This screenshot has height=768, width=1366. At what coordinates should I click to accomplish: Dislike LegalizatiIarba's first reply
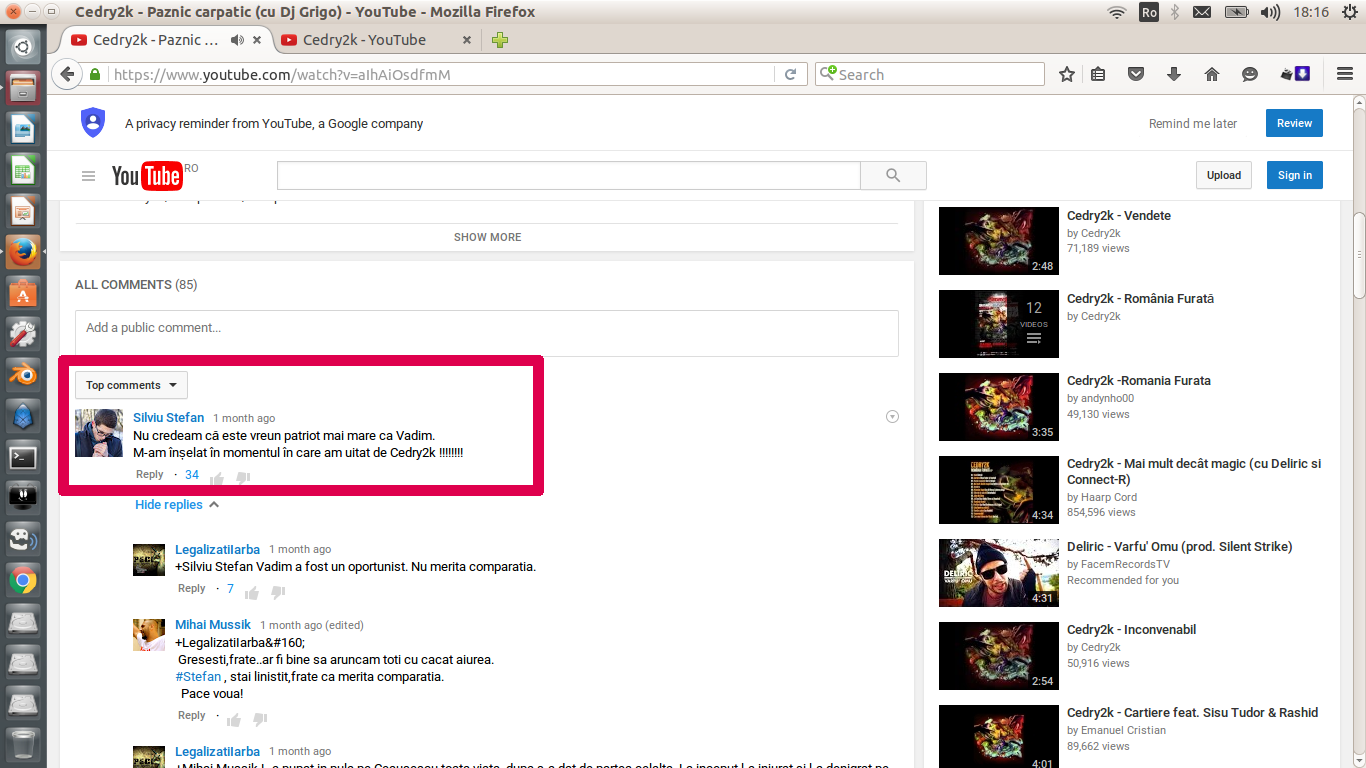point(278,591)
